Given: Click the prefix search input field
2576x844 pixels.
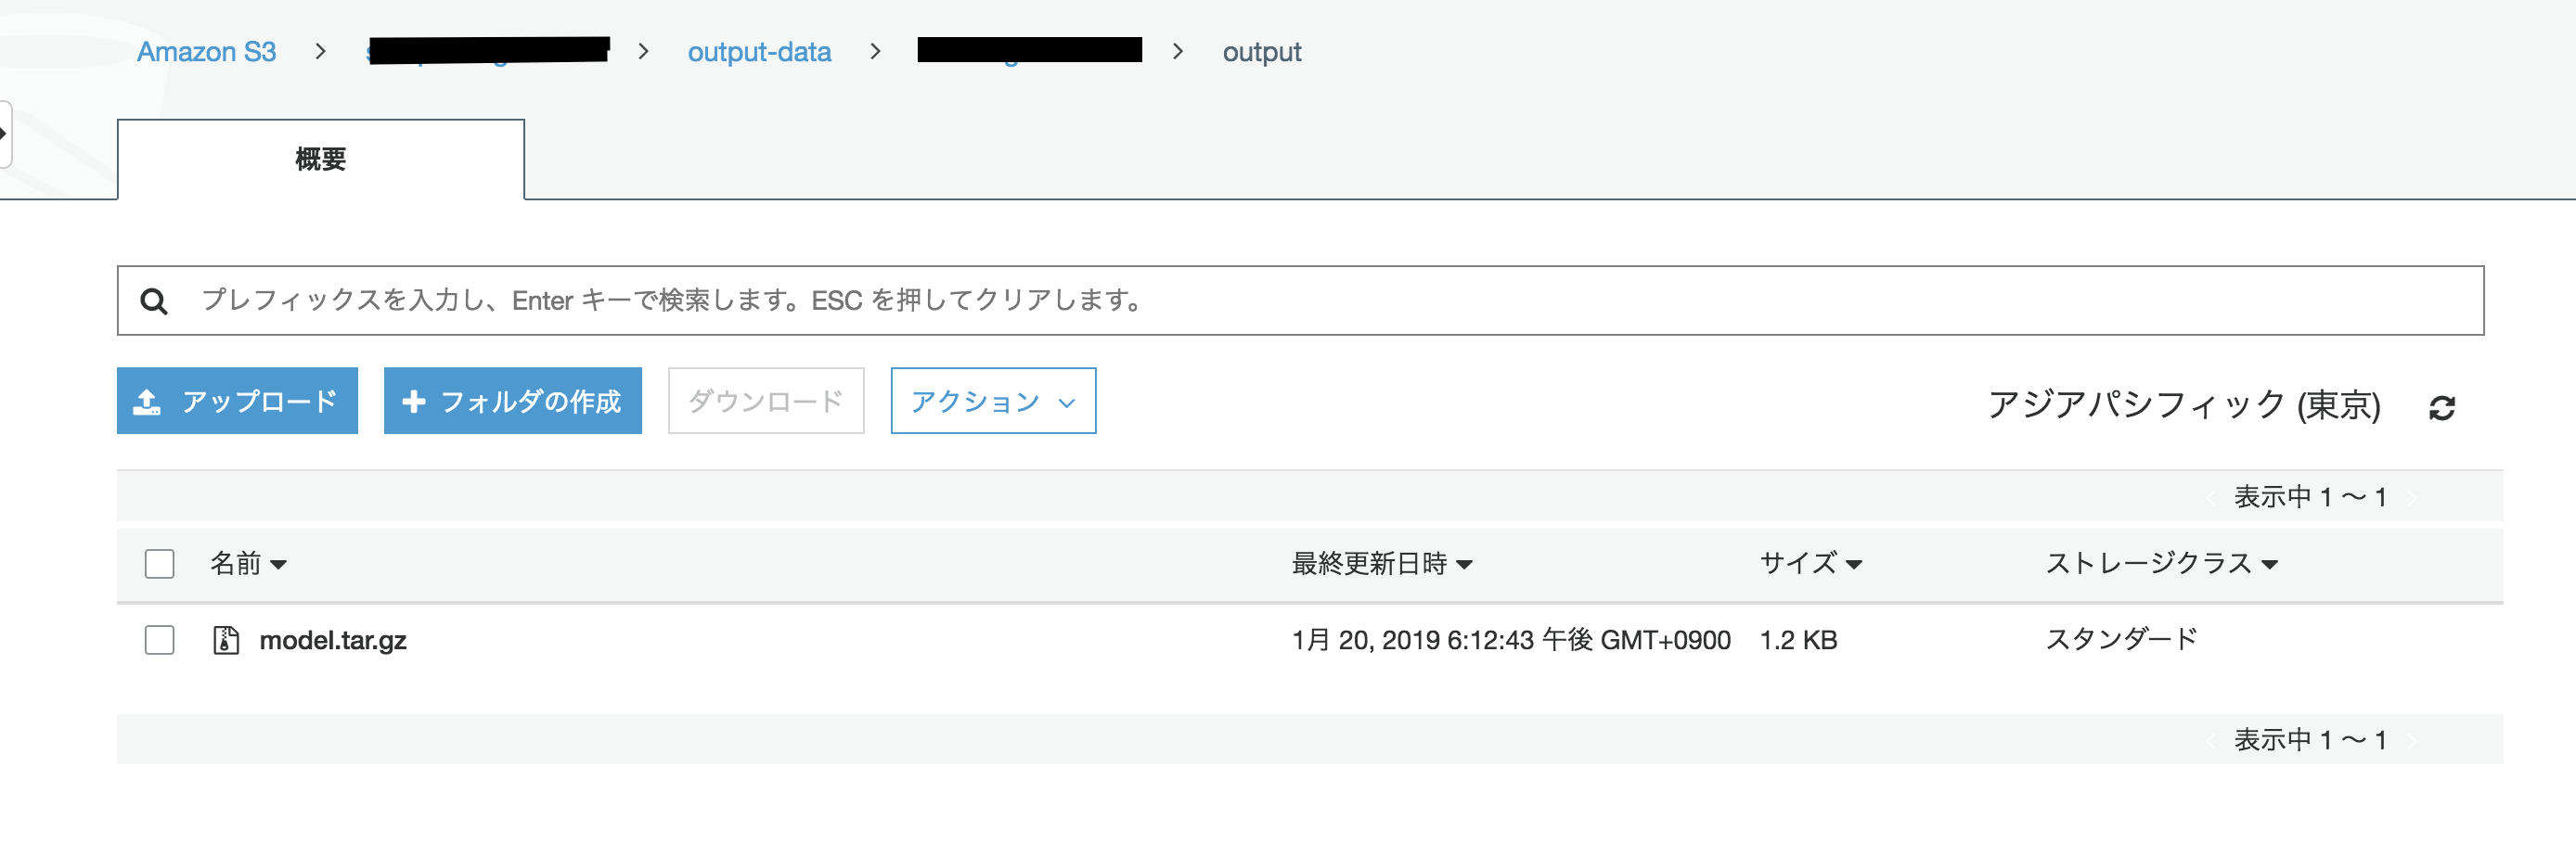Looking at the screenshot, I should [x=1300, y=300].
